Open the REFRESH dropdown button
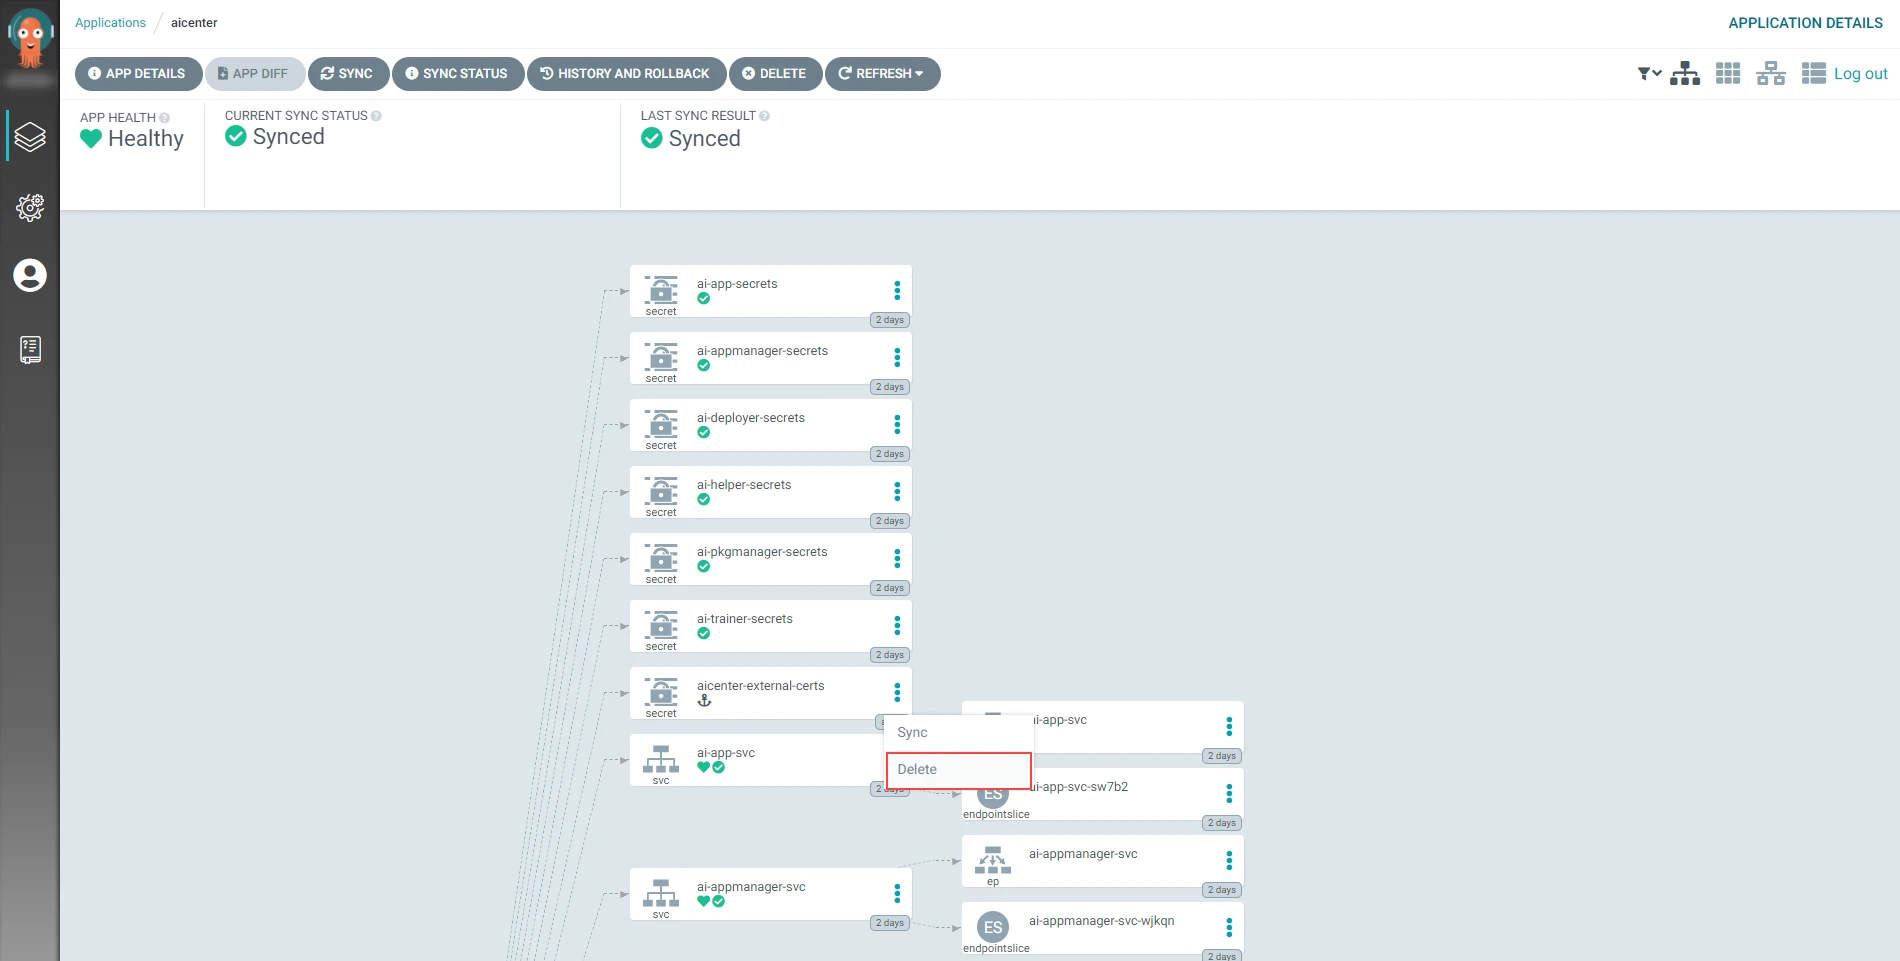Viewport: 1900px width, 961px height. tap(882, 74)
